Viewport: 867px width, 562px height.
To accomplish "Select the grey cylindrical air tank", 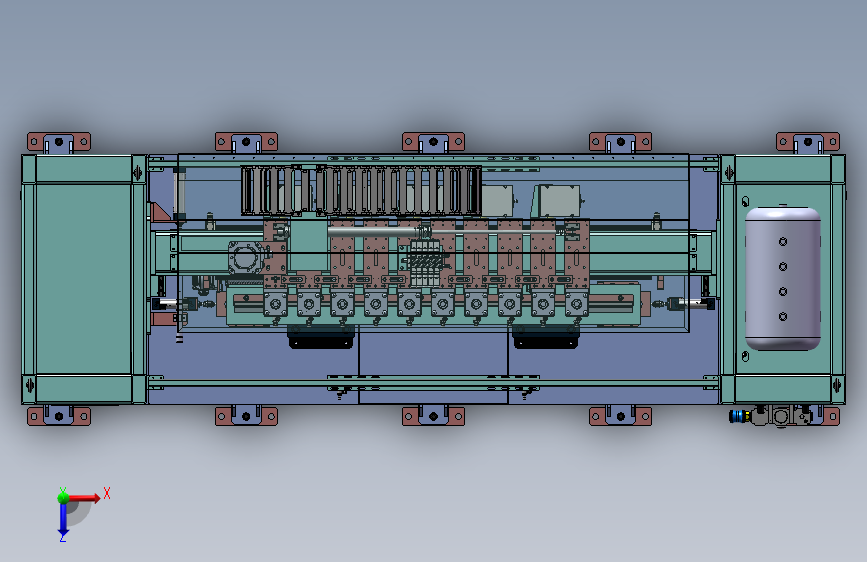I will (782, 278).
